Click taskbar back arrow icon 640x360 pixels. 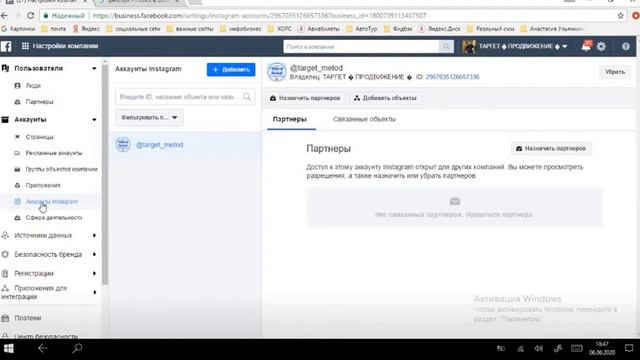coord(42,348)
